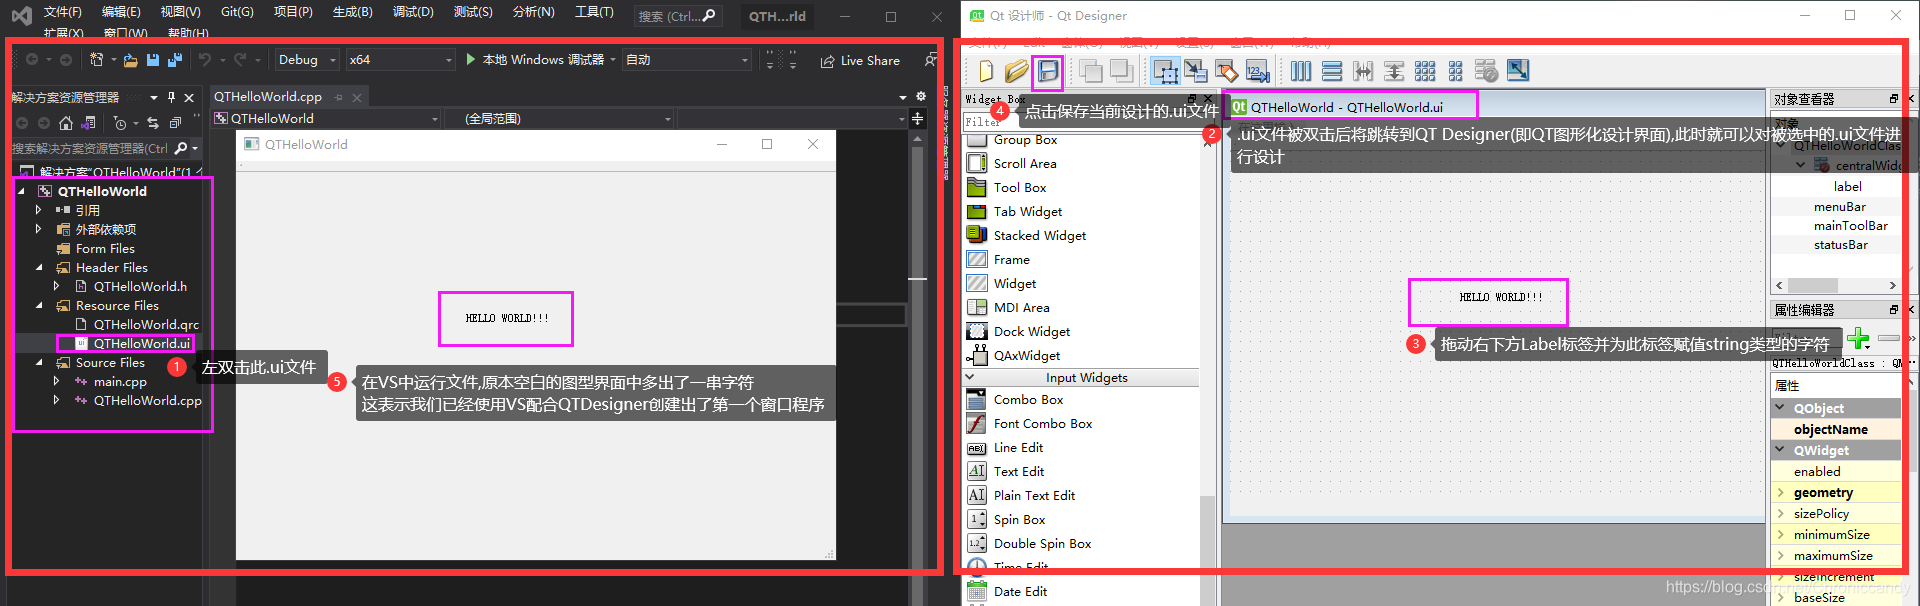The width and height of the screenshot is (1920, 606).
Task: Click Adjust Size icon in Qt Designer
Action: click(1518, 71)
